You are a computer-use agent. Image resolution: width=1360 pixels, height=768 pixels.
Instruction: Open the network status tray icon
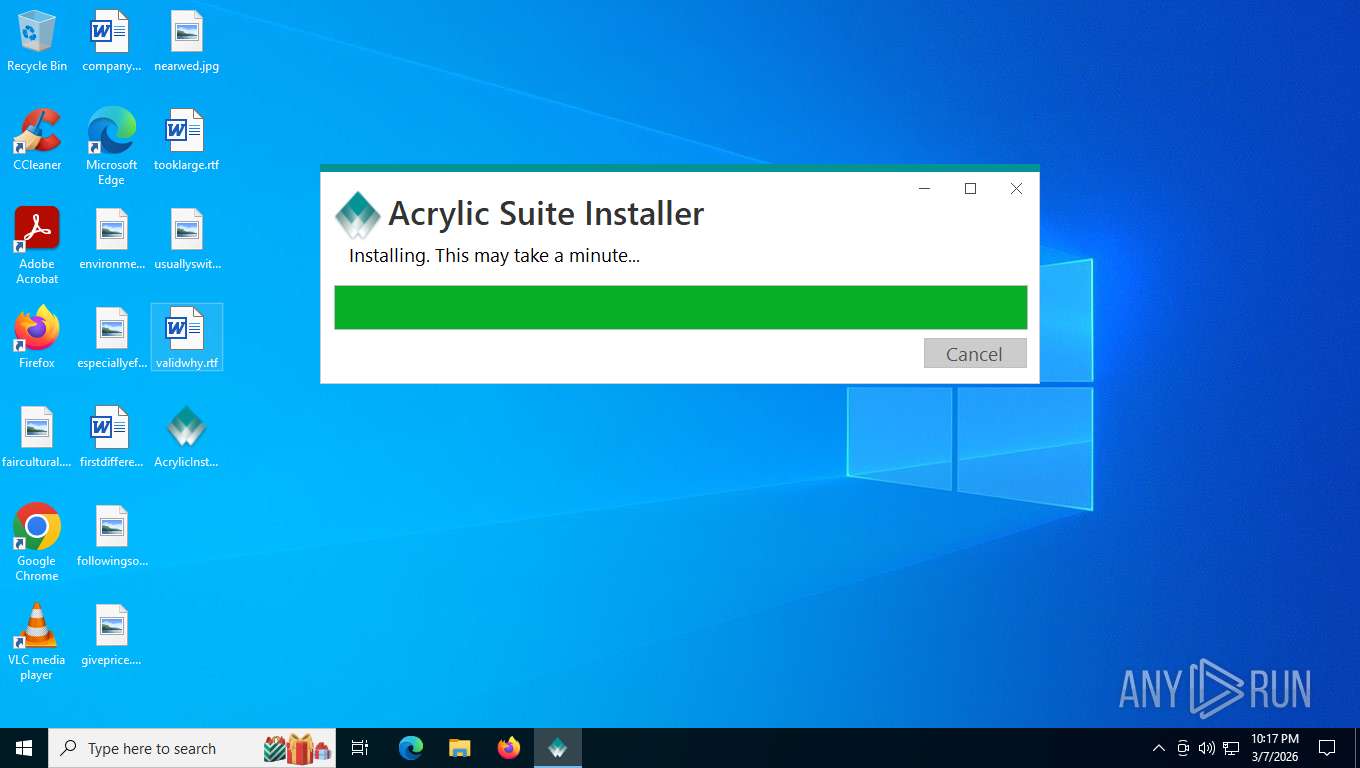[x=1231, y=748]
